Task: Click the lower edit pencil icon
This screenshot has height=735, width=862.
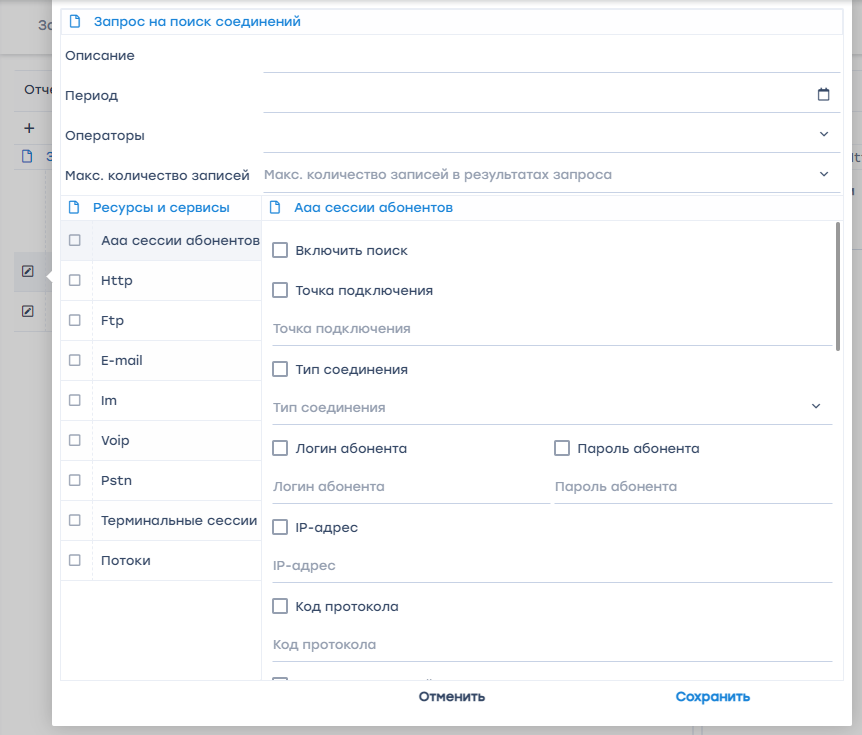Action: pos(28,311)
